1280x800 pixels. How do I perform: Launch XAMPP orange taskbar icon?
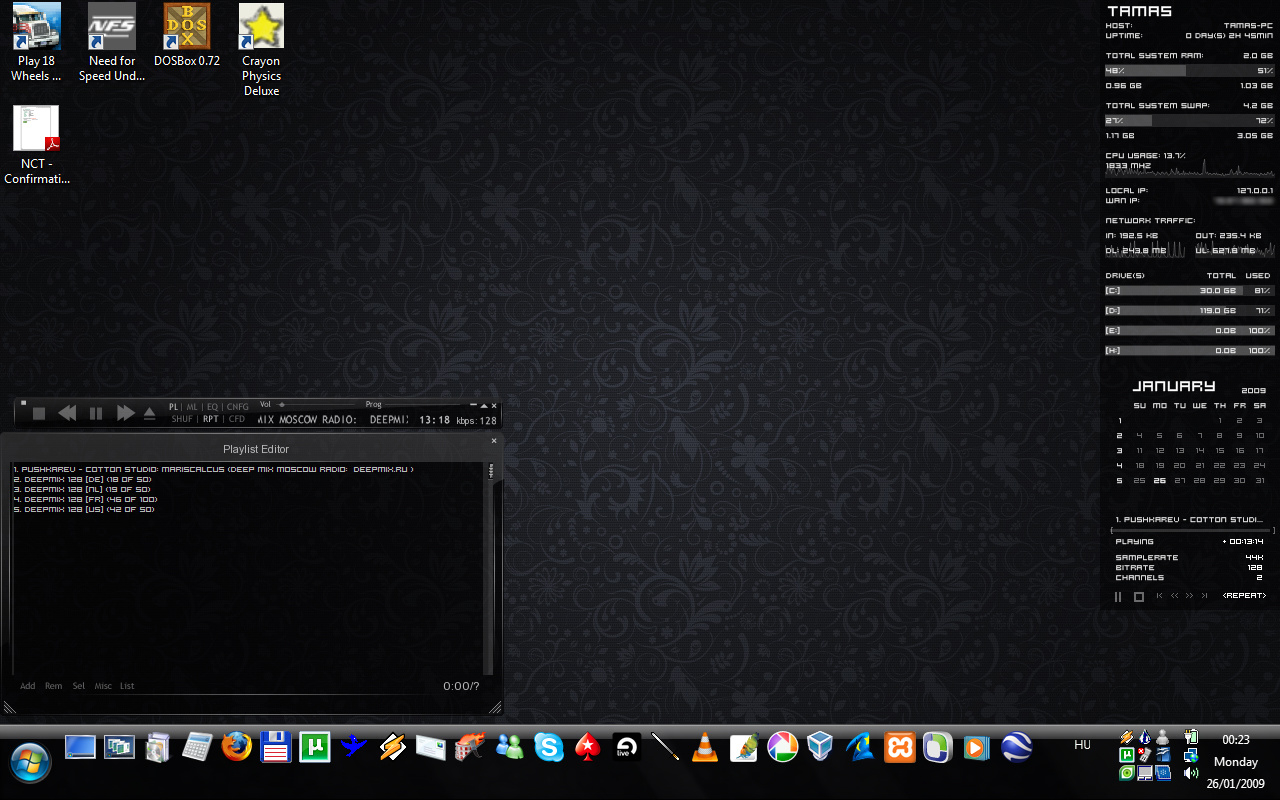point(900,747)
